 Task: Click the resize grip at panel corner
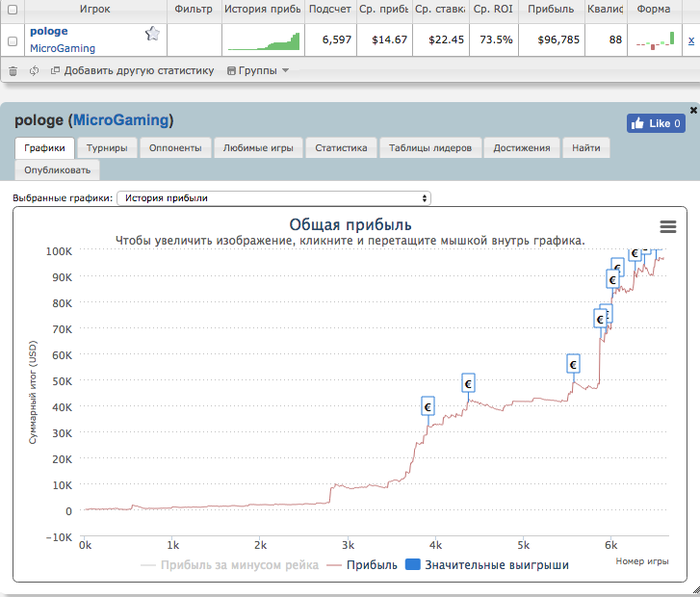click(x=695, y=592)
